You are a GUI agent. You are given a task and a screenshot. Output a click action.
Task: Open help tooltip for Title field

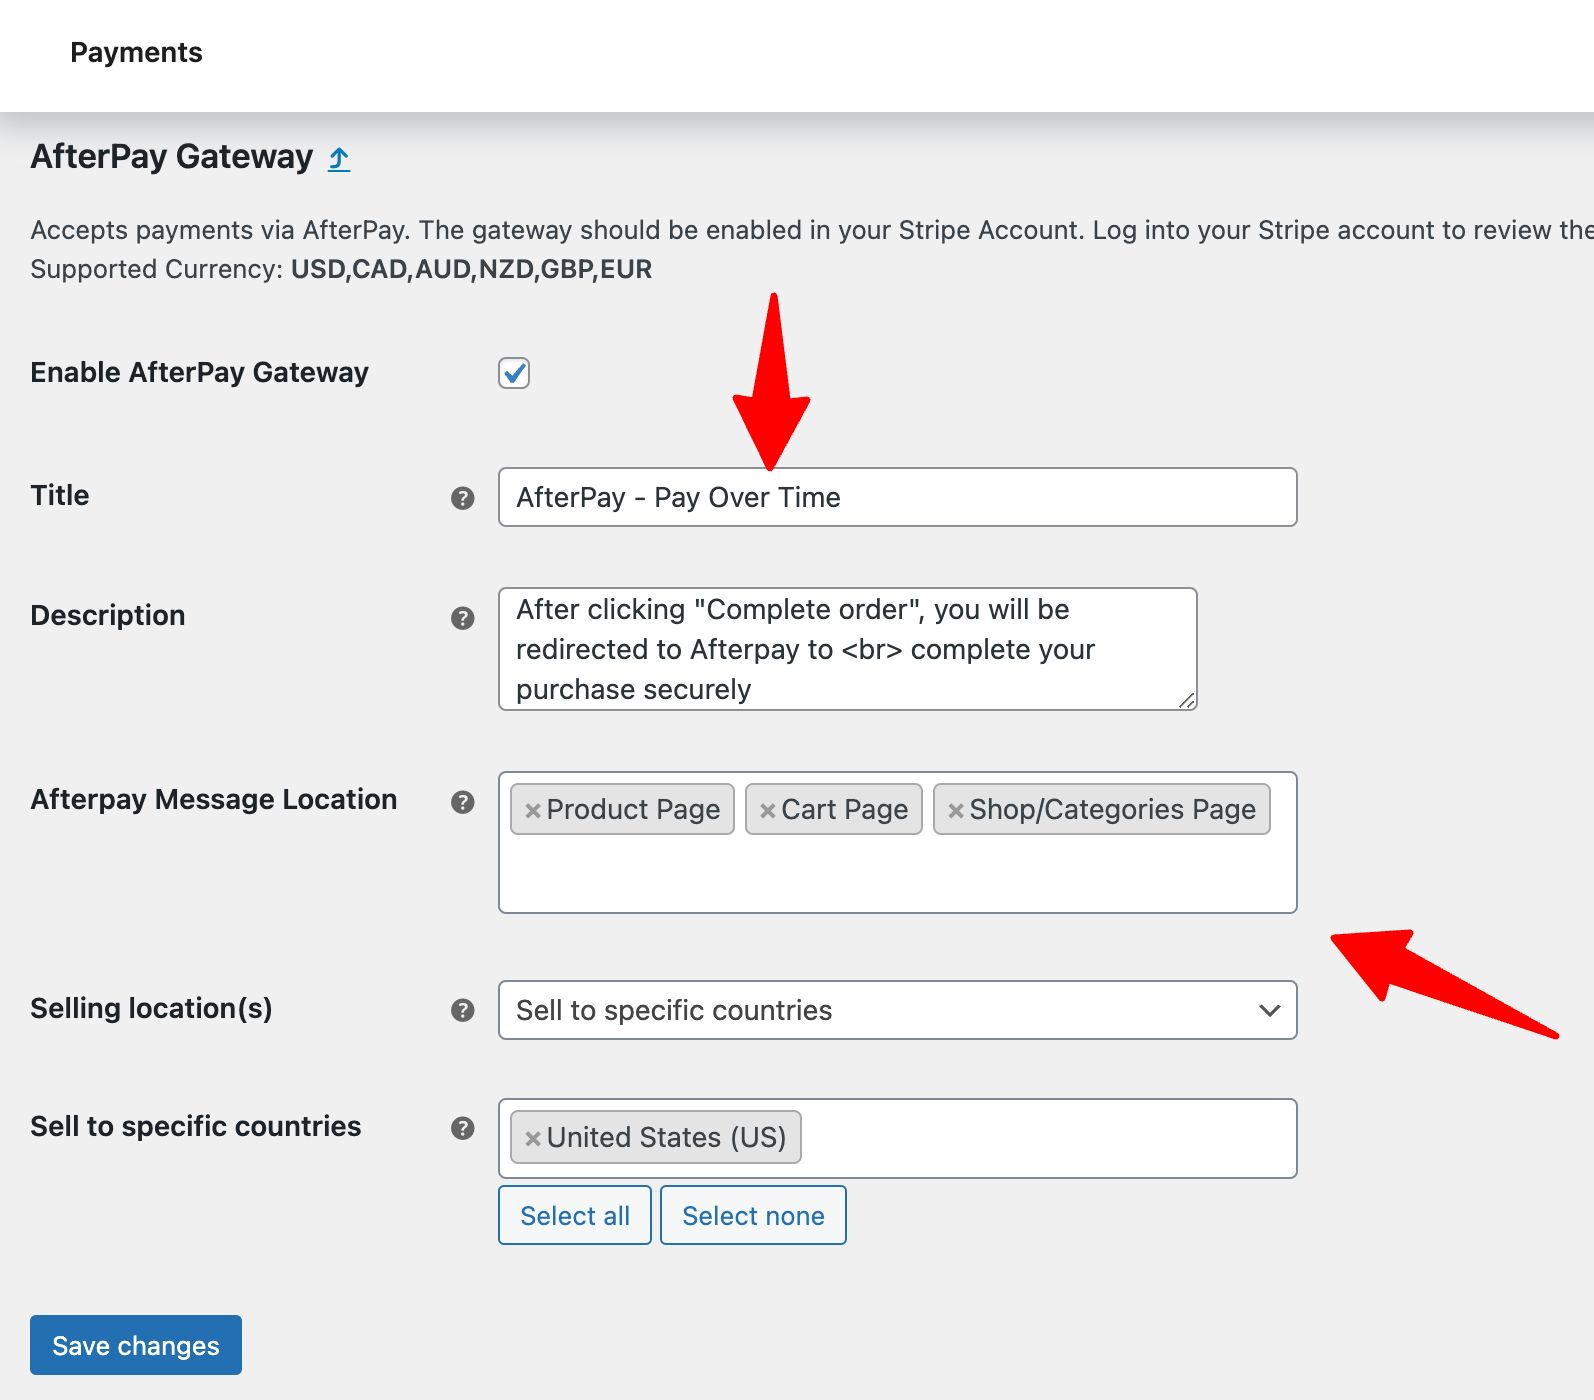tap(462, 498)
